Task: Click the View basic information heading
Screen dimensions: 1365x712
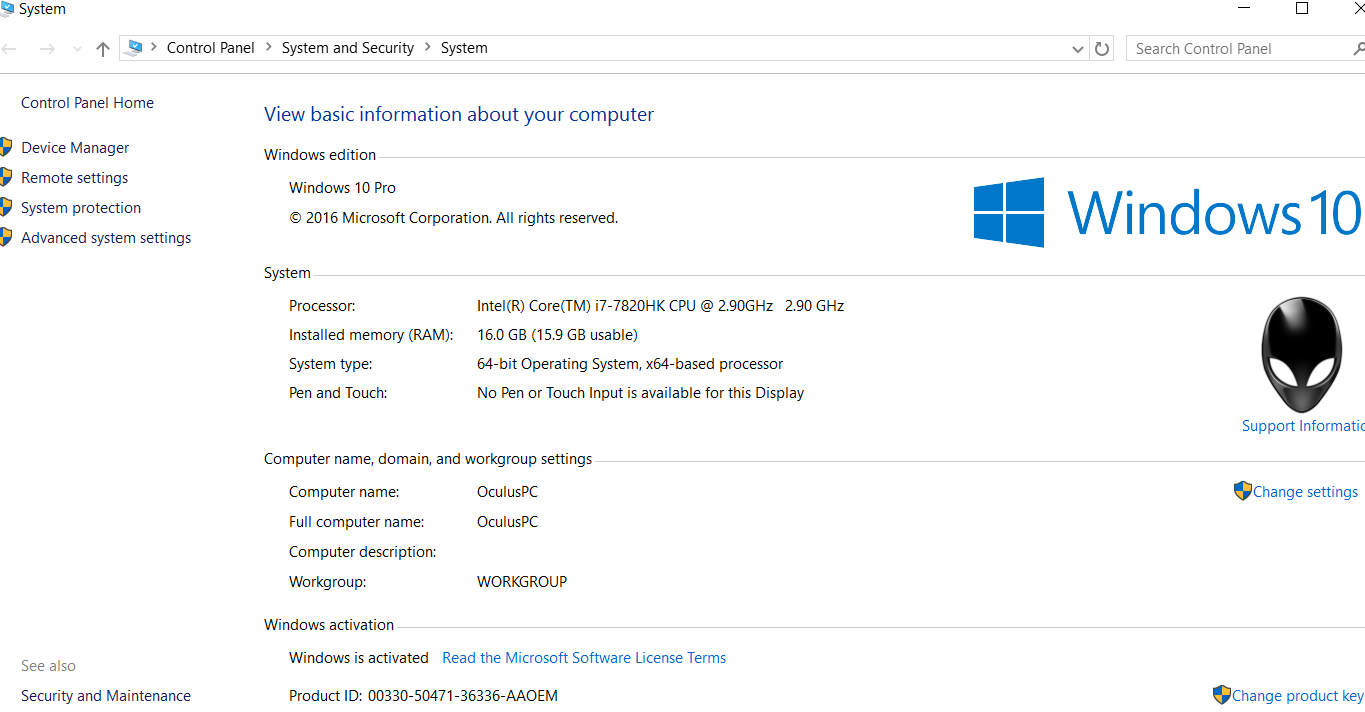Action: pyautogui.click(x=459, y=115)
